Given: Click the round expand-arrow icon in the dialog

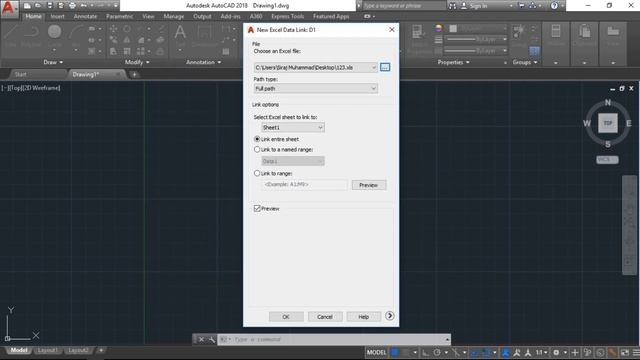Looking at the screenshot, I should 390,316.
